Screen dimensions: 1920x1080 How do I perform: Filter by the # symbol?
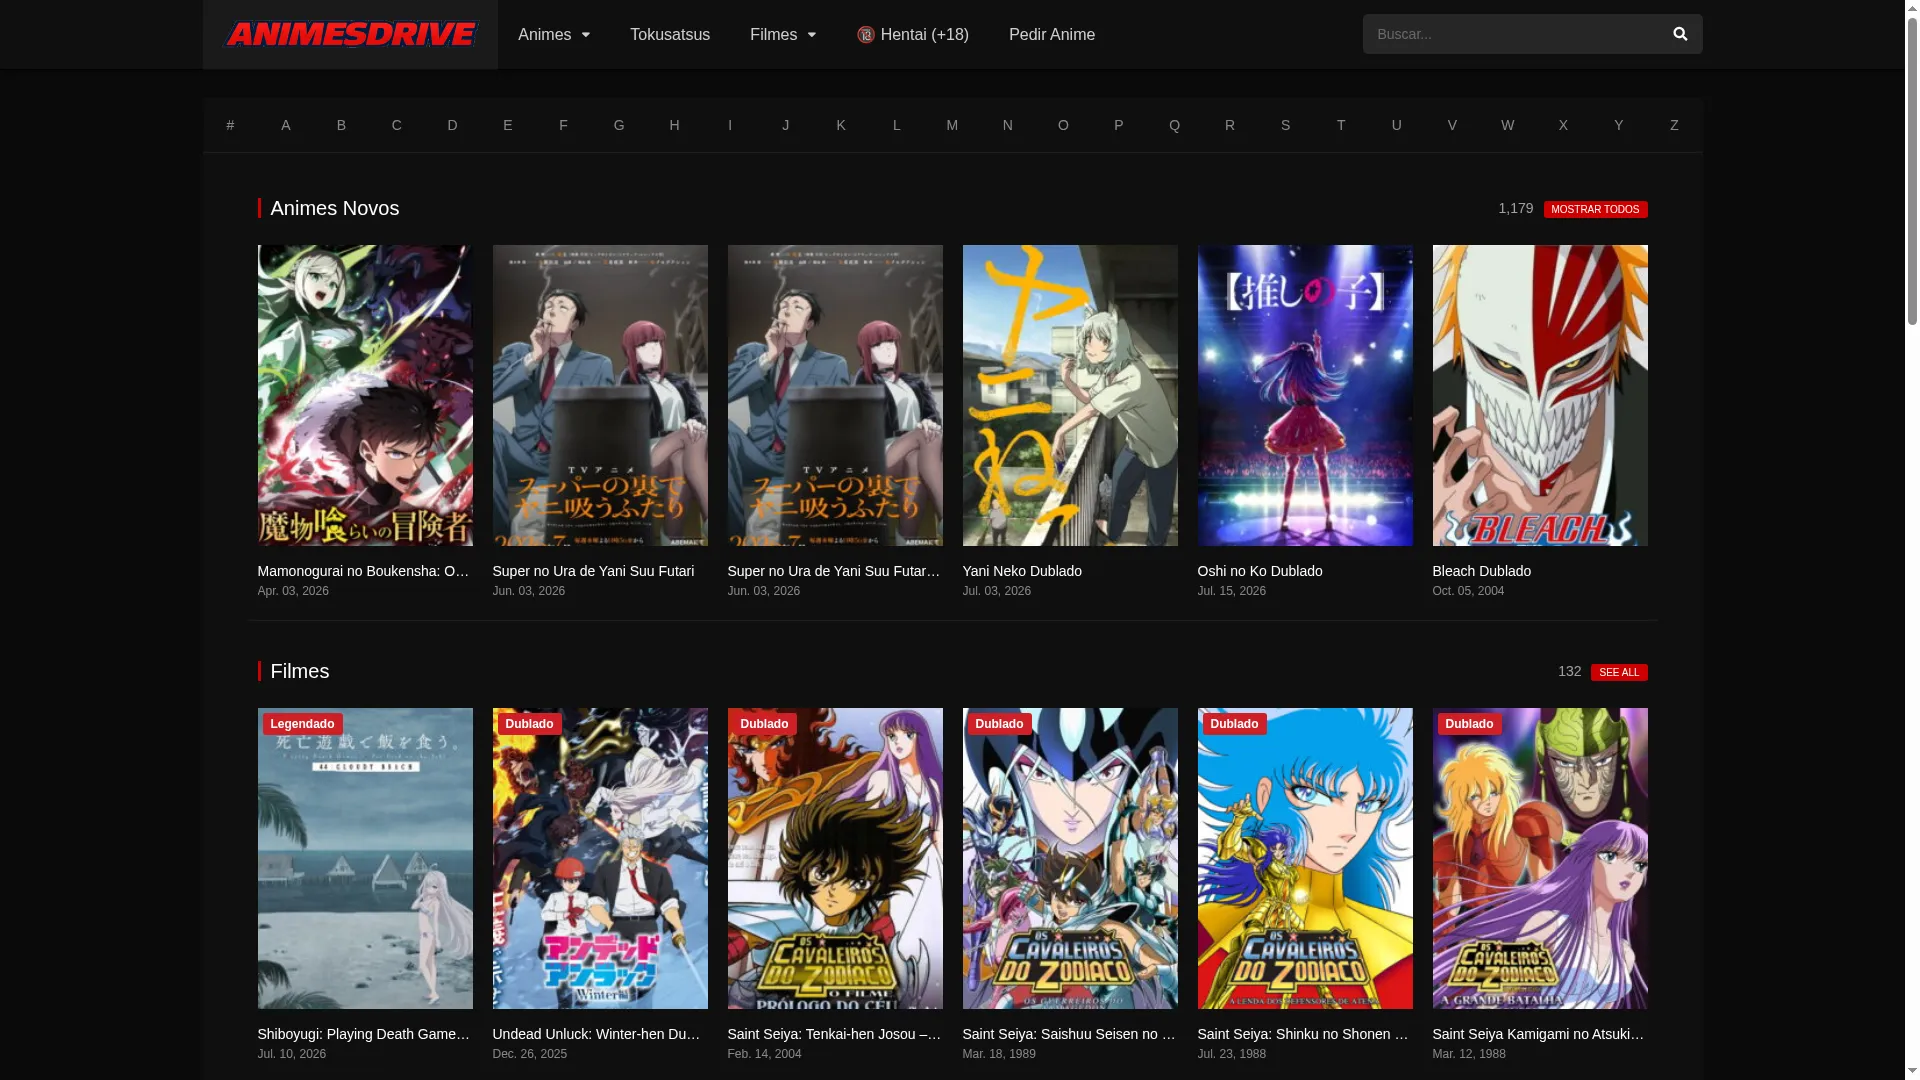[x=230, y=125]
